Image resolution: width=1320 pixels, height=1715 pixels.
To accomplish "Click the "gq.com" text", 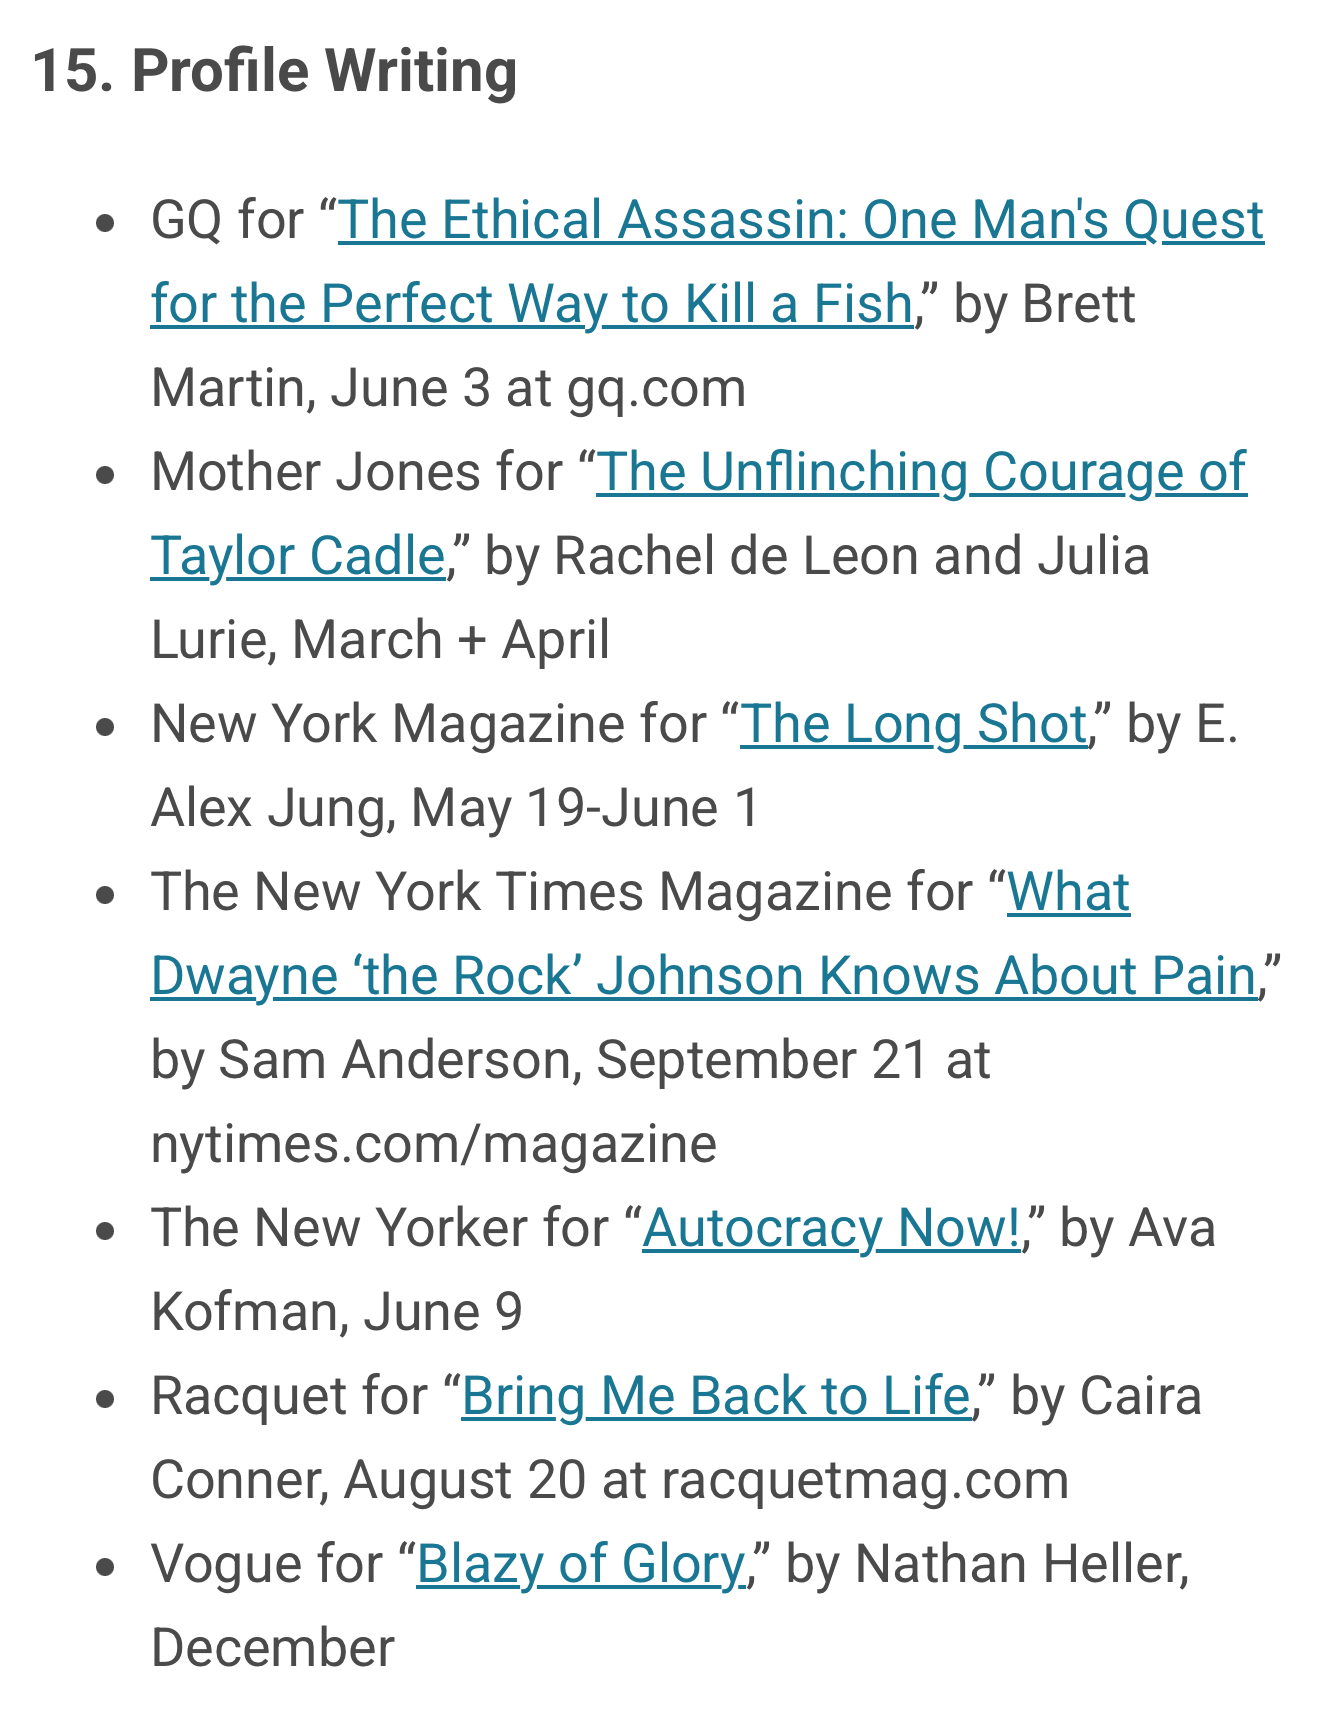I will (656, 388).
